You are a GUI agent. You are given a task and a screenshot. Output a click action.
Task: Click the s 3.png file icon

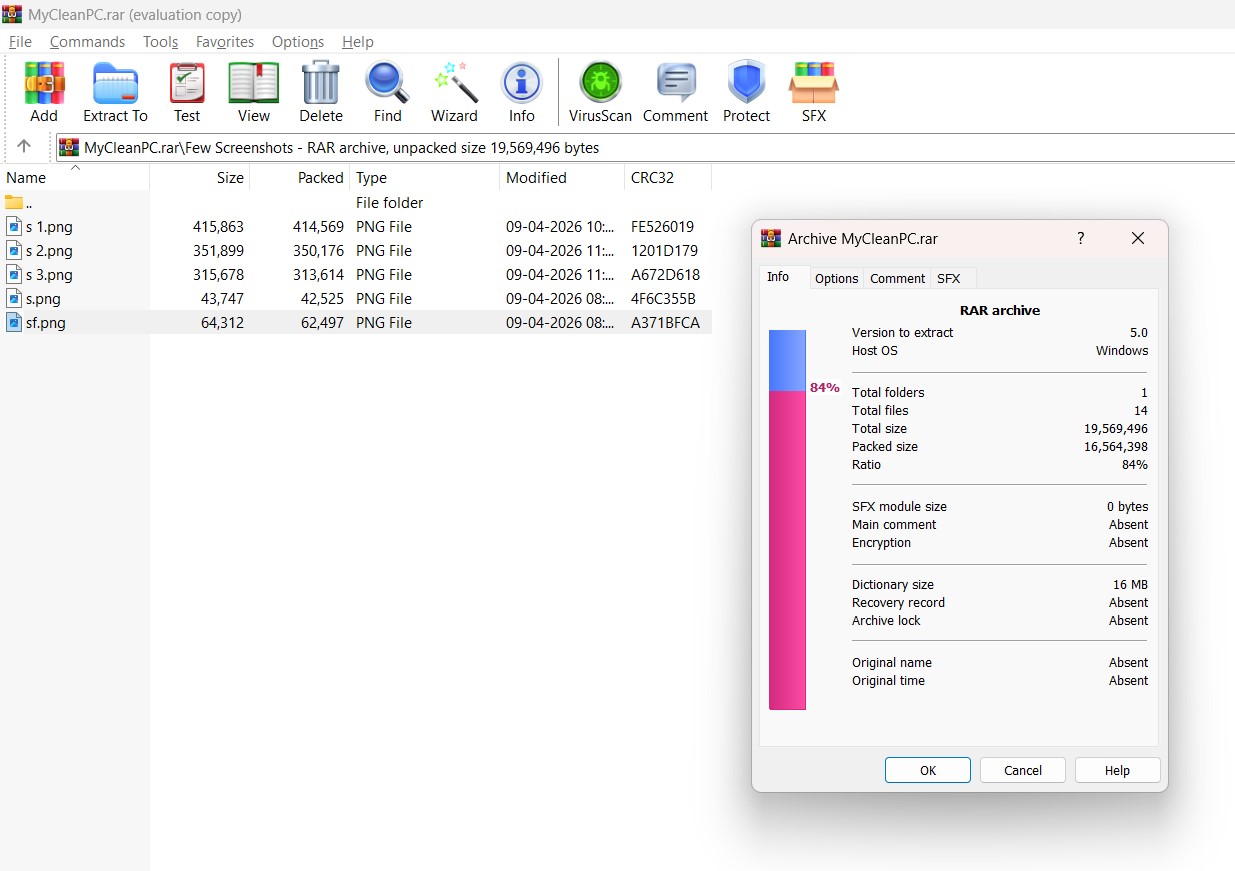[14, 275]
